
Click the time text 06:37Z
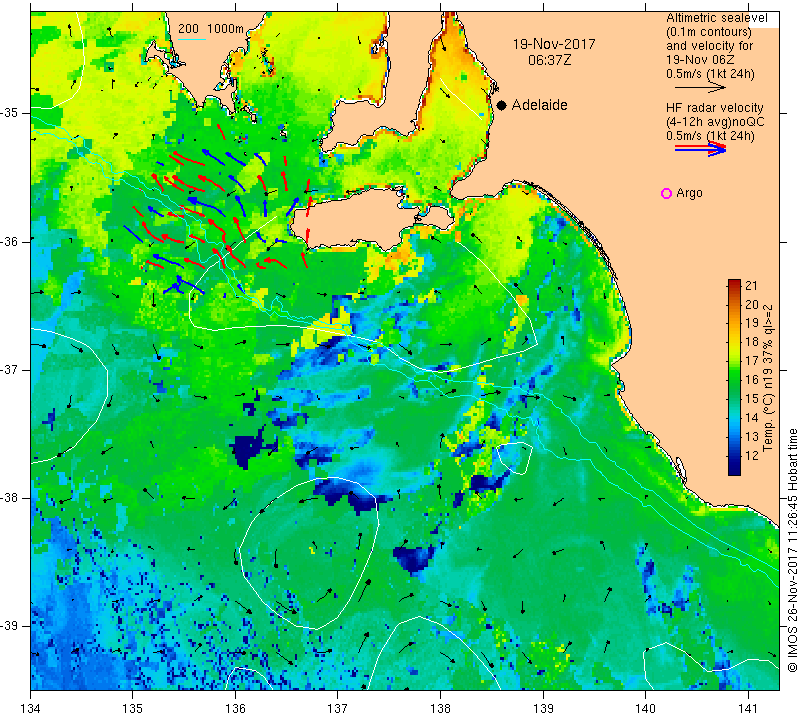coord(549,60)
